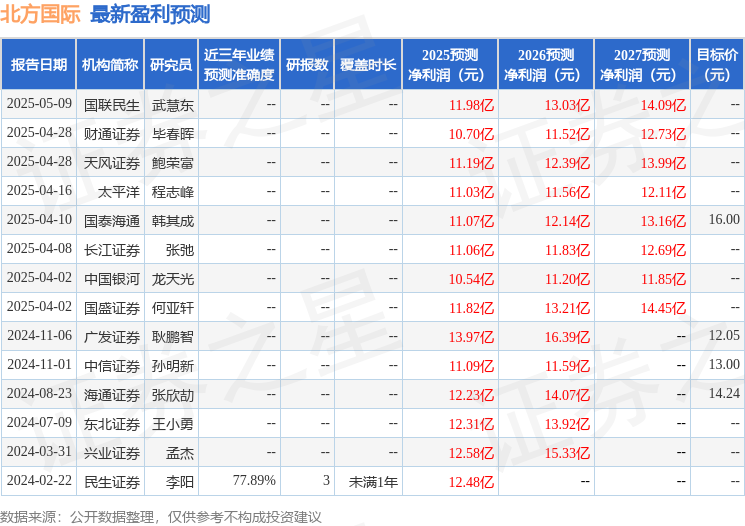The image size is (745, 526).
Task: Select institution 天风证券
Action: [x=112, y=163]
